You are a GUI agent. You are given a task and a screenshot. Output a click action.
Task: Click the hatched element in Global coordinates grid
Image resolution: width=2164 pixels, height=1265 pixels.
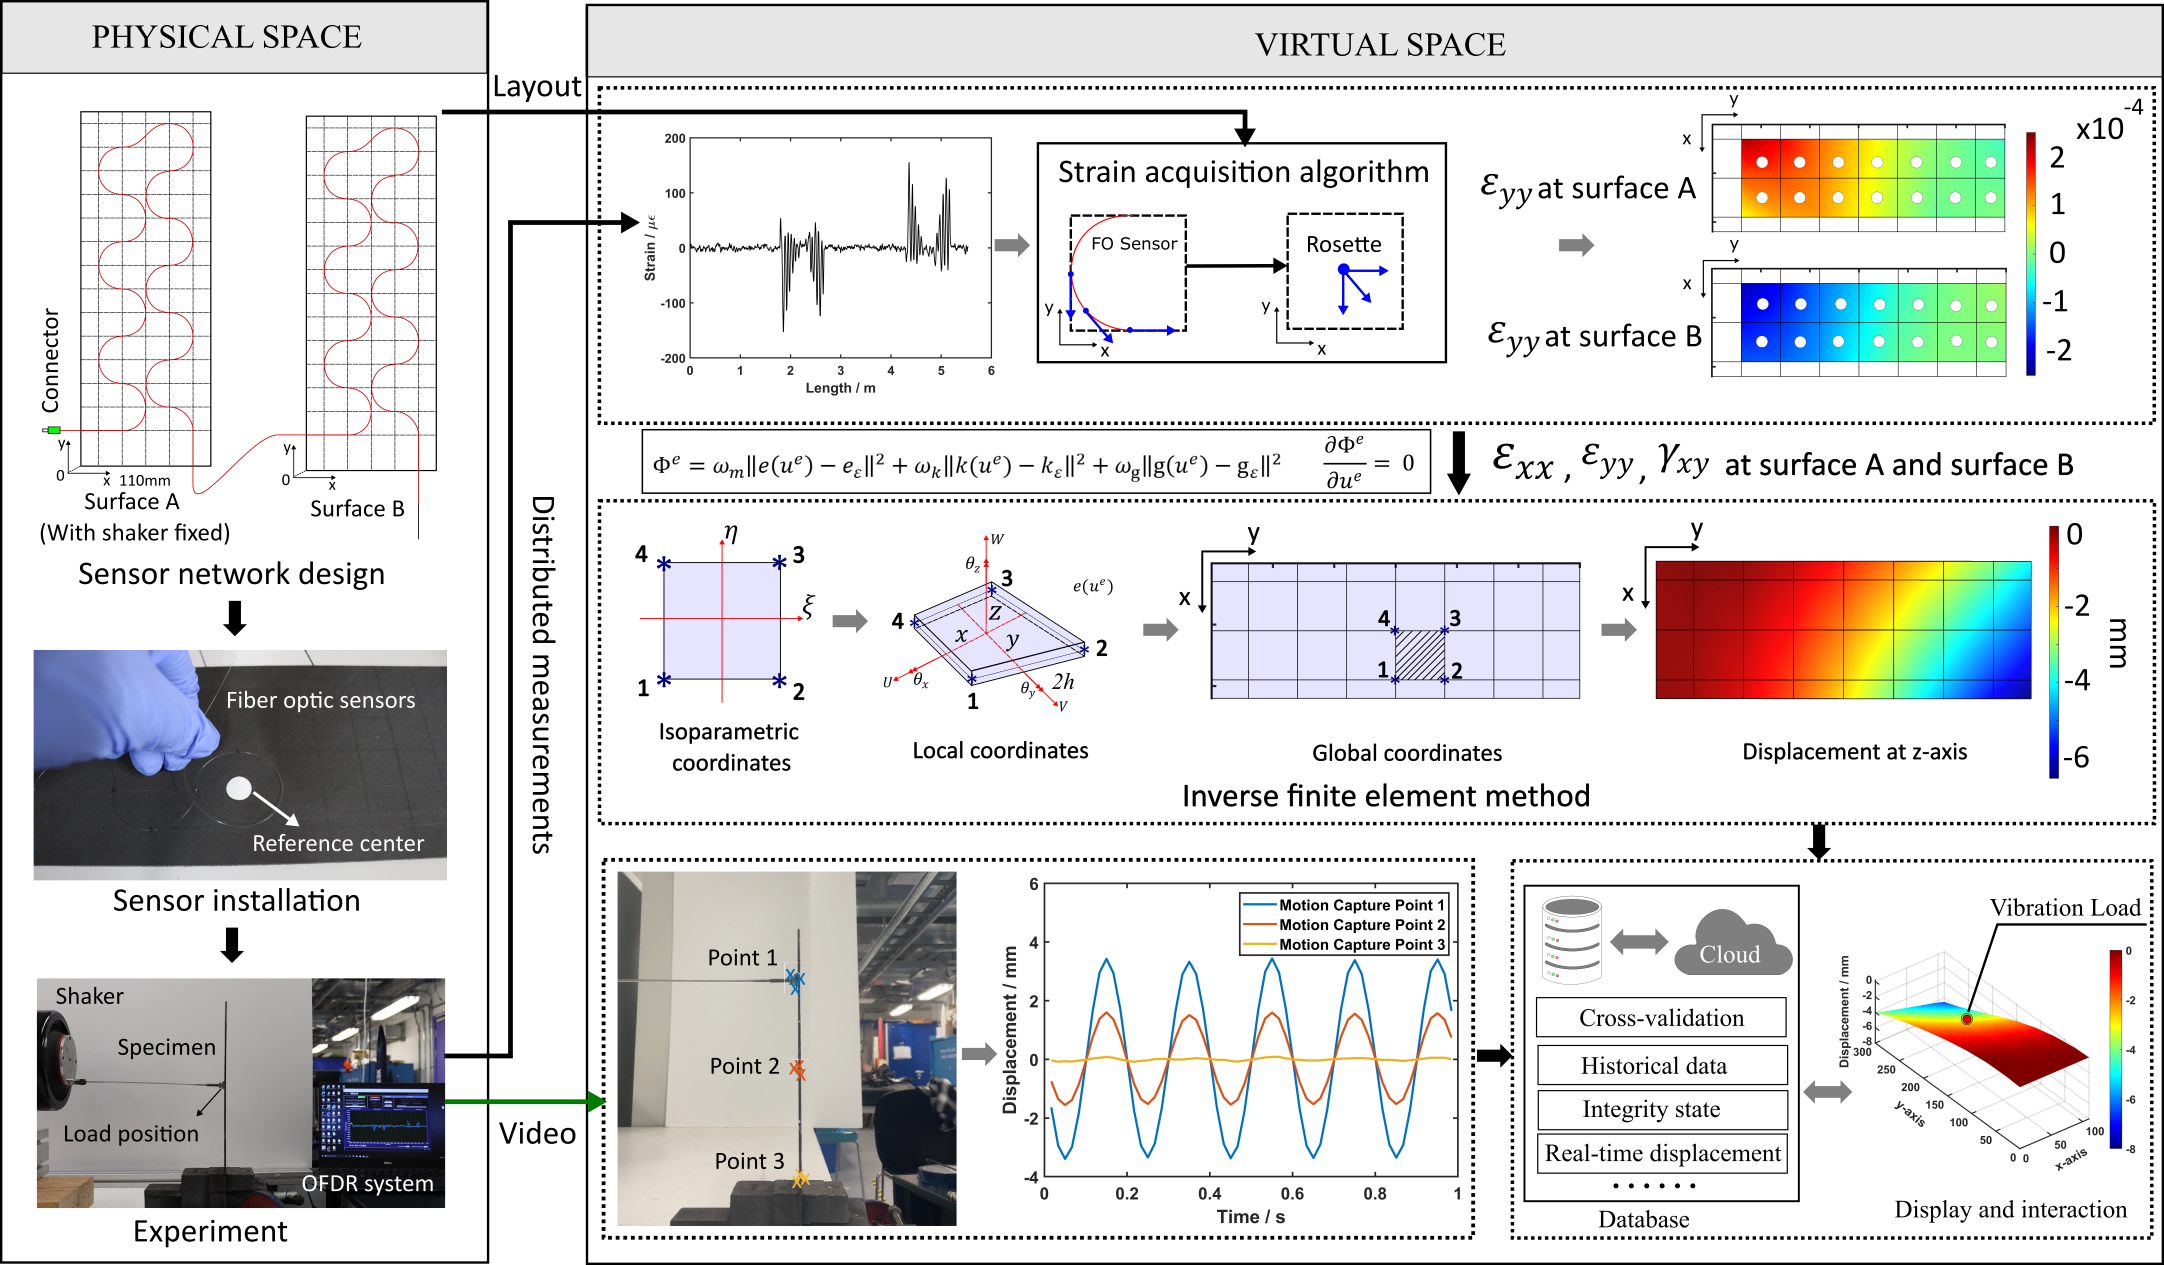[1419, 655]
